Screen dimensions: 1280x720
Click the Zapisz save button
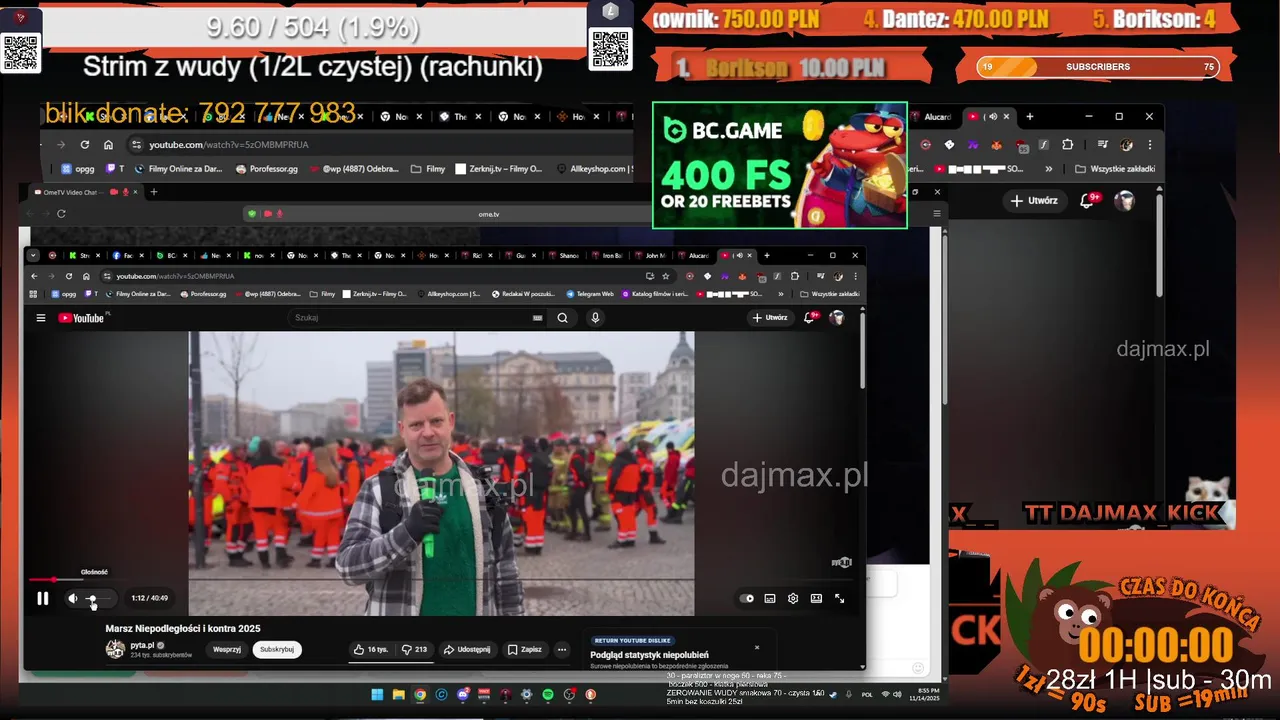click(x=525, y=649)
